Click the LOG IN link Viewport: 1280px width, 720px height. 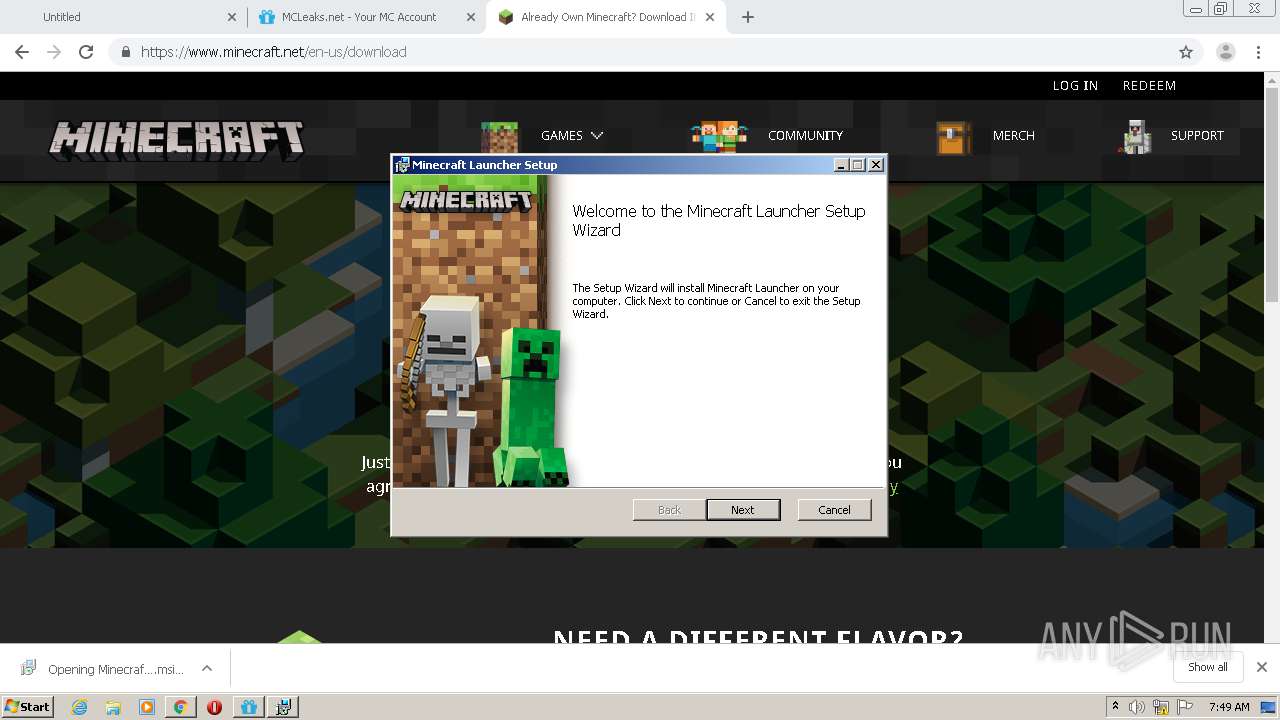1075,86
